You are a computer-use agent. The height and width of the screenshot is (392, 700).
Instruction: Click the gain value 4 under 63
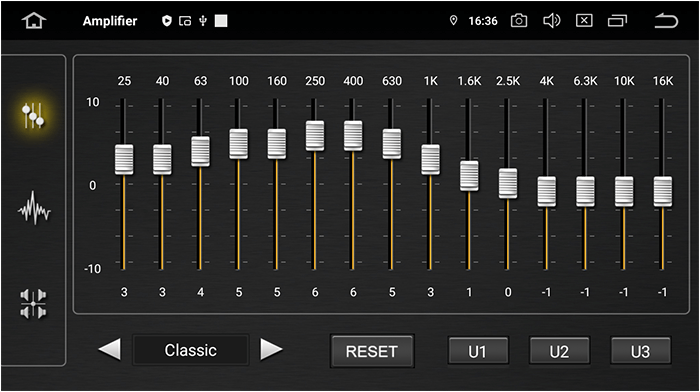(200, 292)
